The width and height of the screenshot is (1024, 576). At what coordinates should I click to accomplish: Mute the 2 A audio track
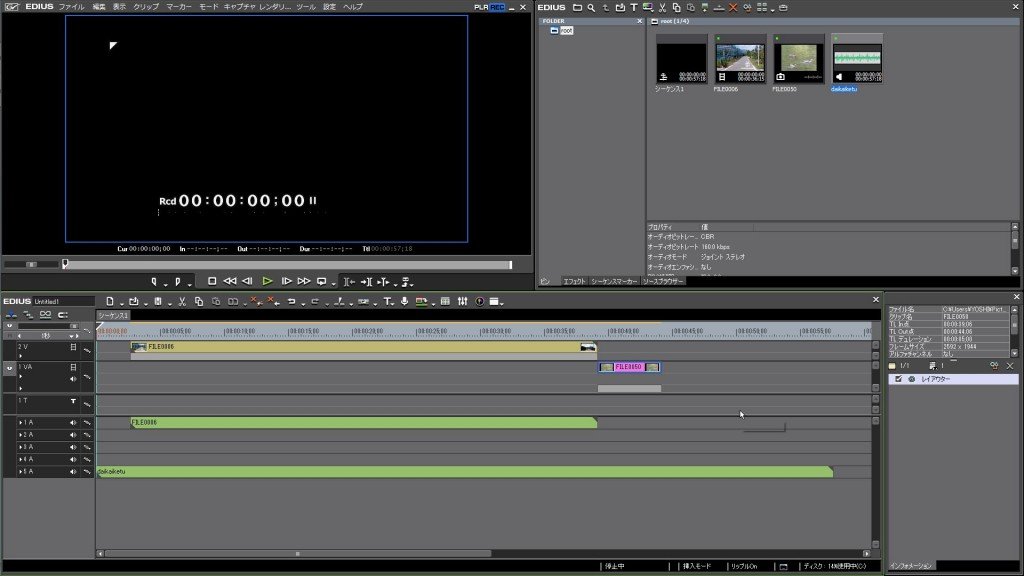click(73, 435)
